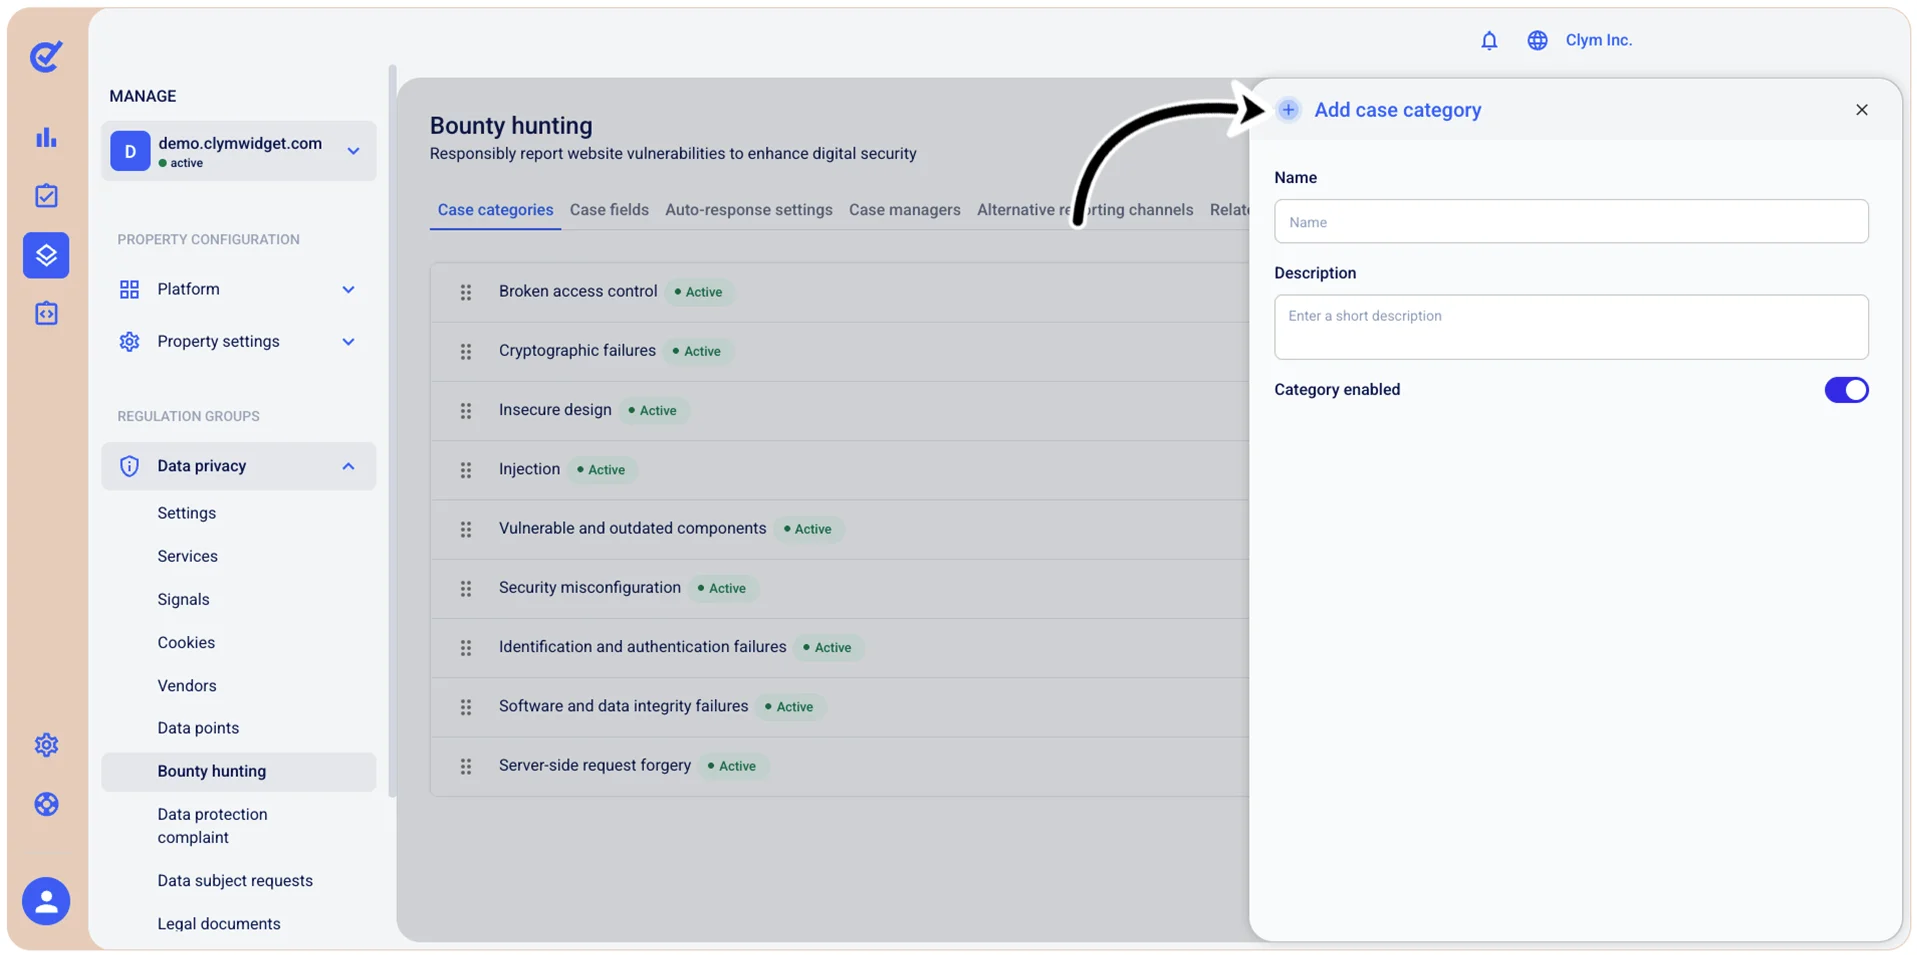The width and height of the screenshot is (1917, 955).
Task: Go to Bounty hunting in sidebar
Action: tap(238, 771)
